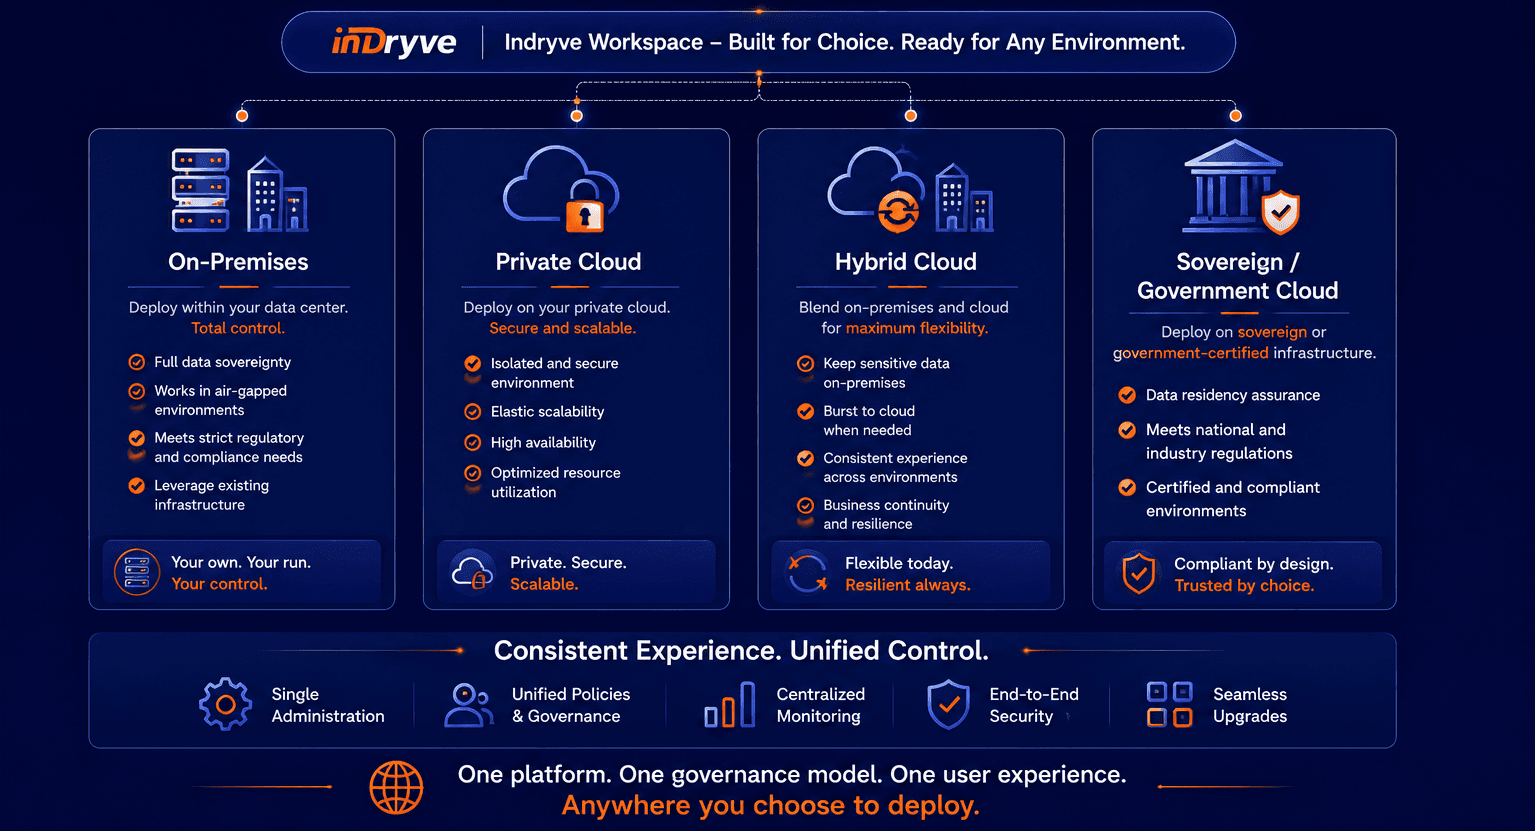The image size is (1535, 831).
Task: Click the check icon beside 'Consistent experience across environments'
Action: click(x=805, y=458)
